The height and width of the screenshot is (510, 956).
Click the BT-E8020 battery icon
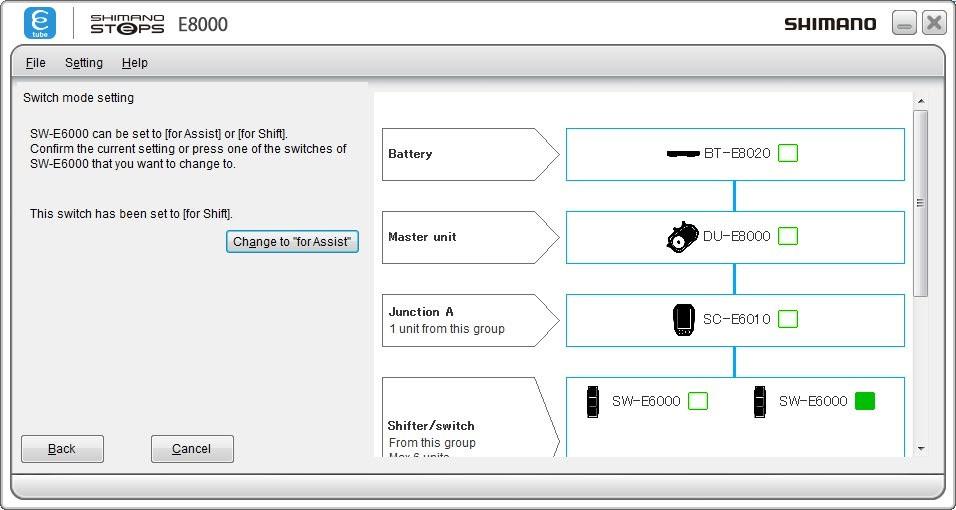[683, 154]
